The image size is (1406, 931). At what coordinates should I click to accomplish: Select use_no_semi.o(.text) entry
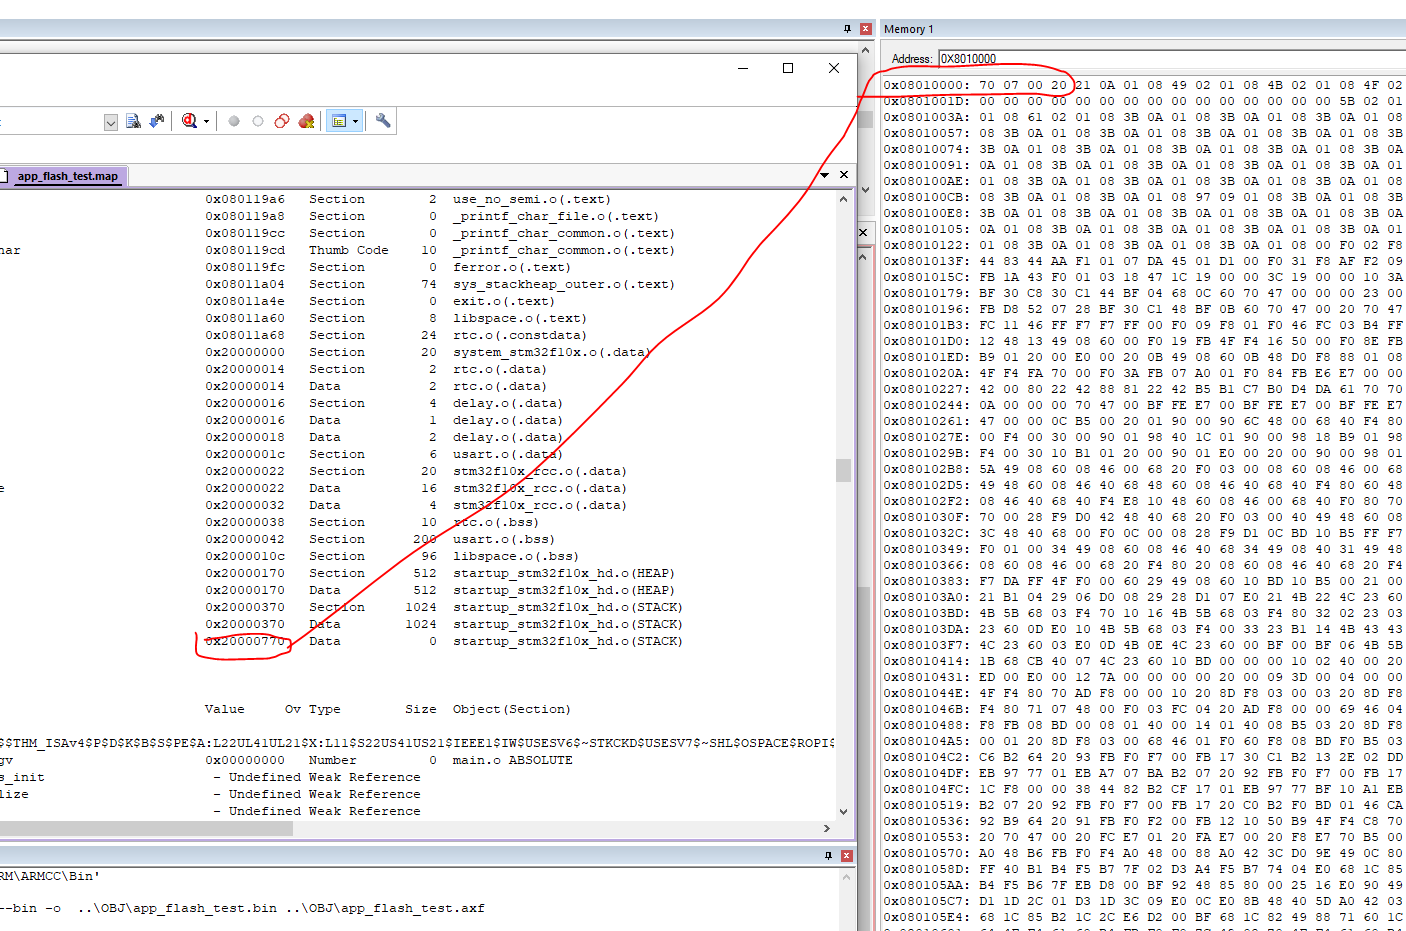(531, 199)
